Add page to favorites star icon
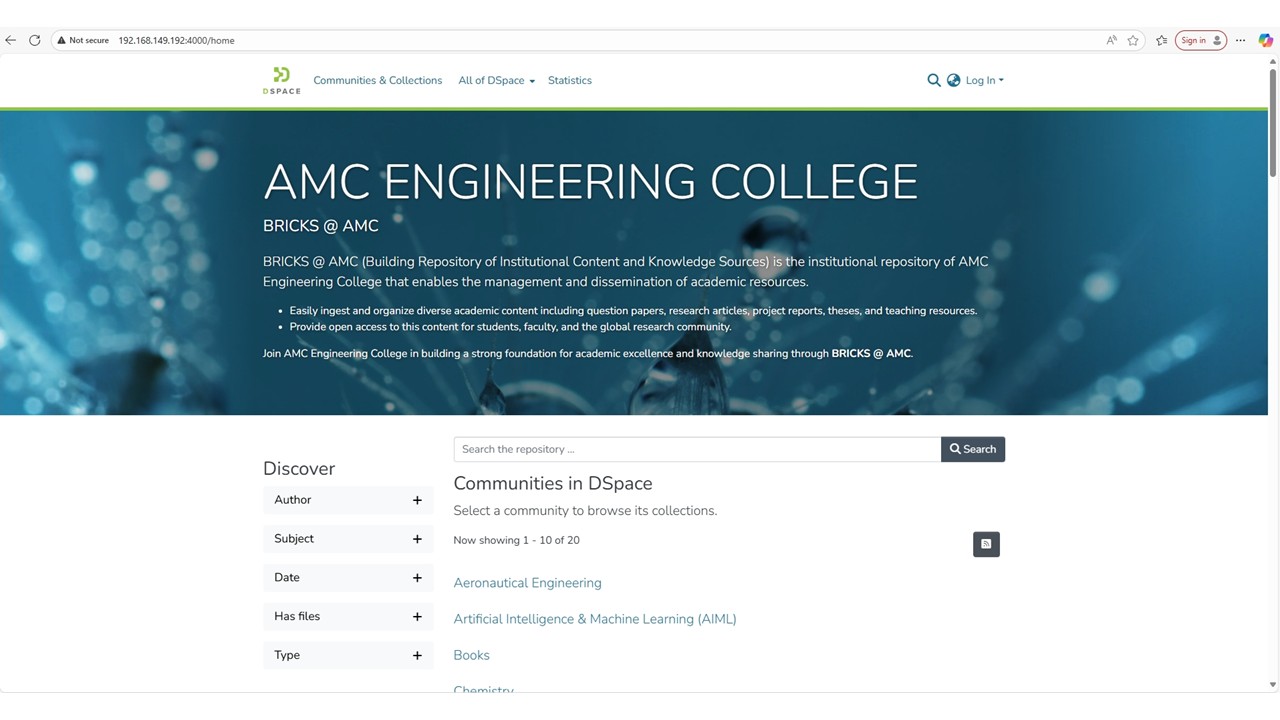1280x720 pixels. (1133, 40)
